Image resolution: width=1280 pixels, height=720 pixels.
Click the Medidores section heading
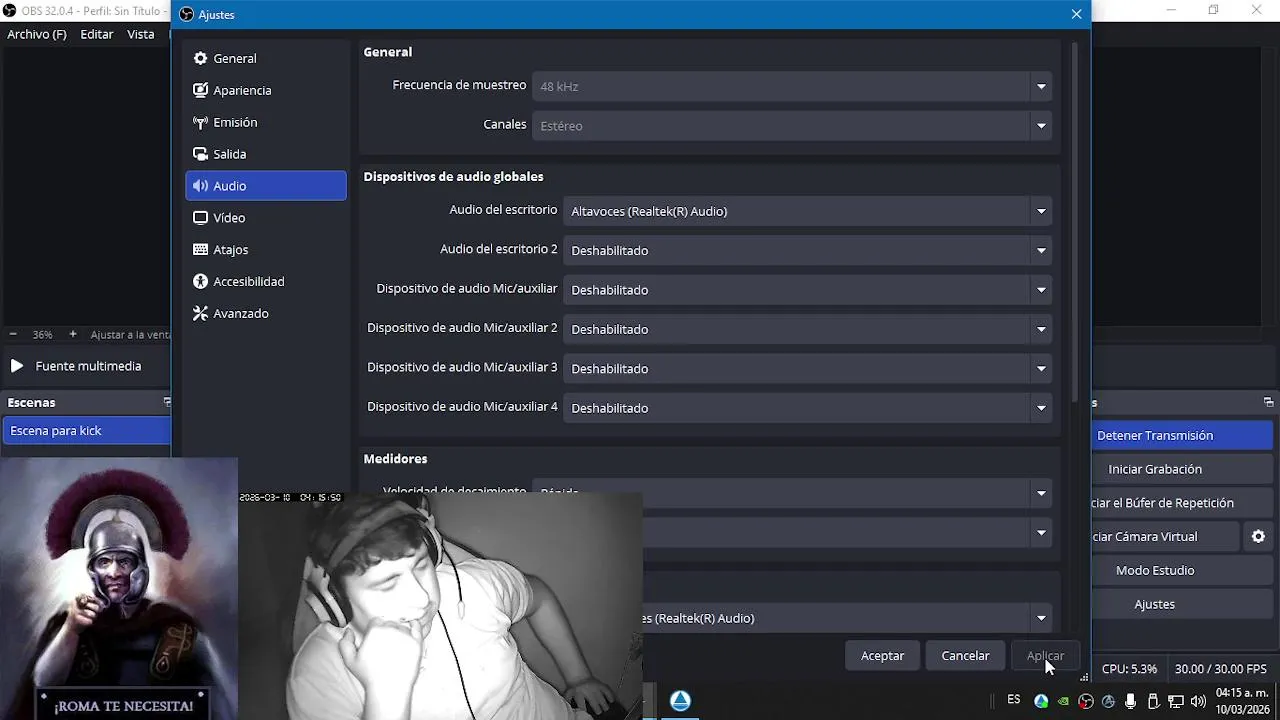click(395, 459)
